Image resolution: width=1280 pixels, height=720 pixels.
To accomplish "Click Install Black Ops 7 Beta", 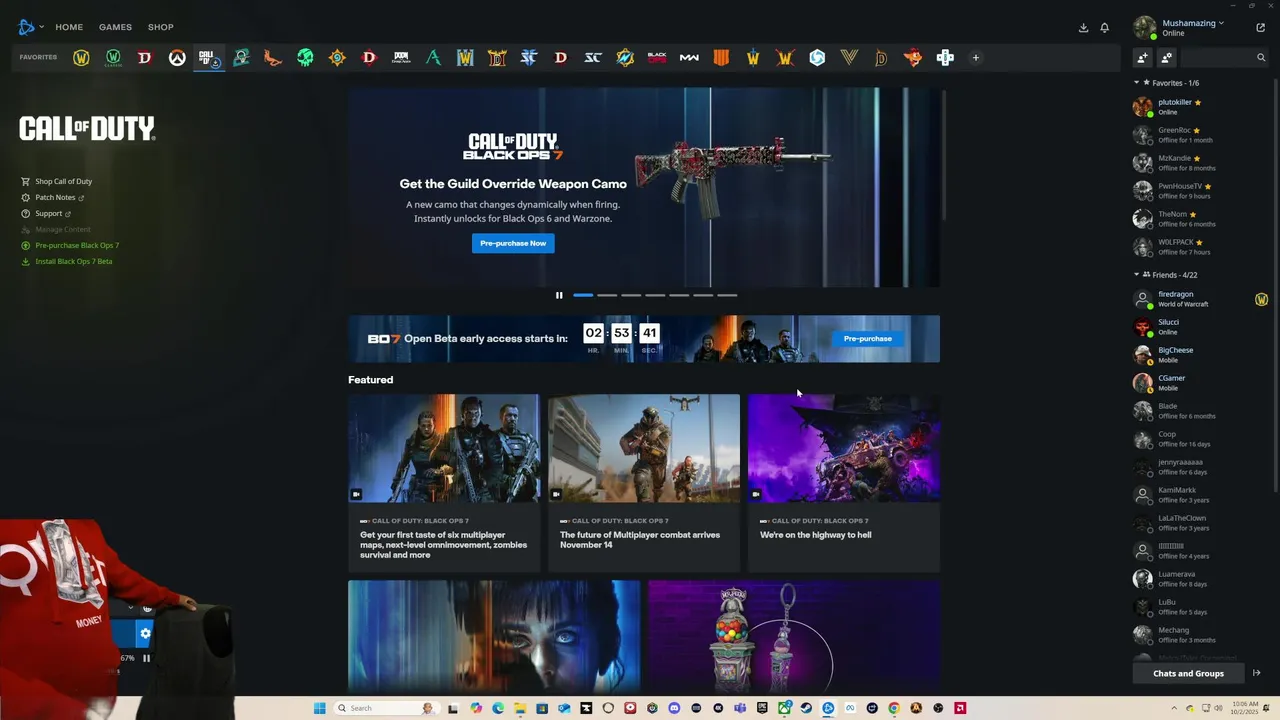I will tap(73, 262).
